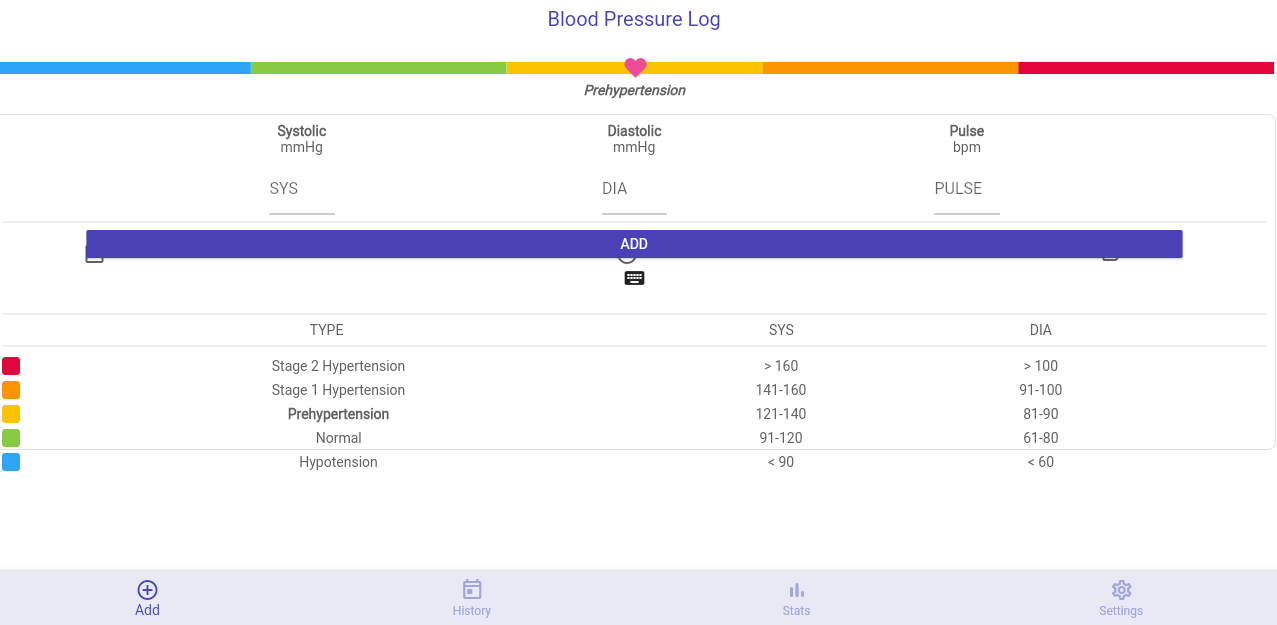Click the Add plus icon in bottom navigation
The height and width of the screenshot is (625, 1277).
click(x=147, y=589)
